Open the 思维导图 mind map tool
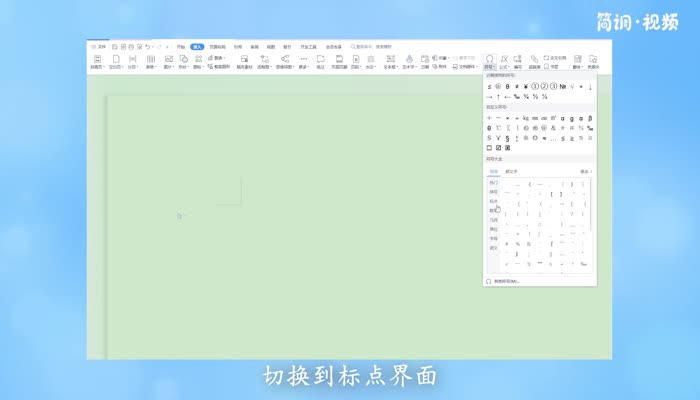The height and width of the screenshot is (400, 700). tap(285, 61)
